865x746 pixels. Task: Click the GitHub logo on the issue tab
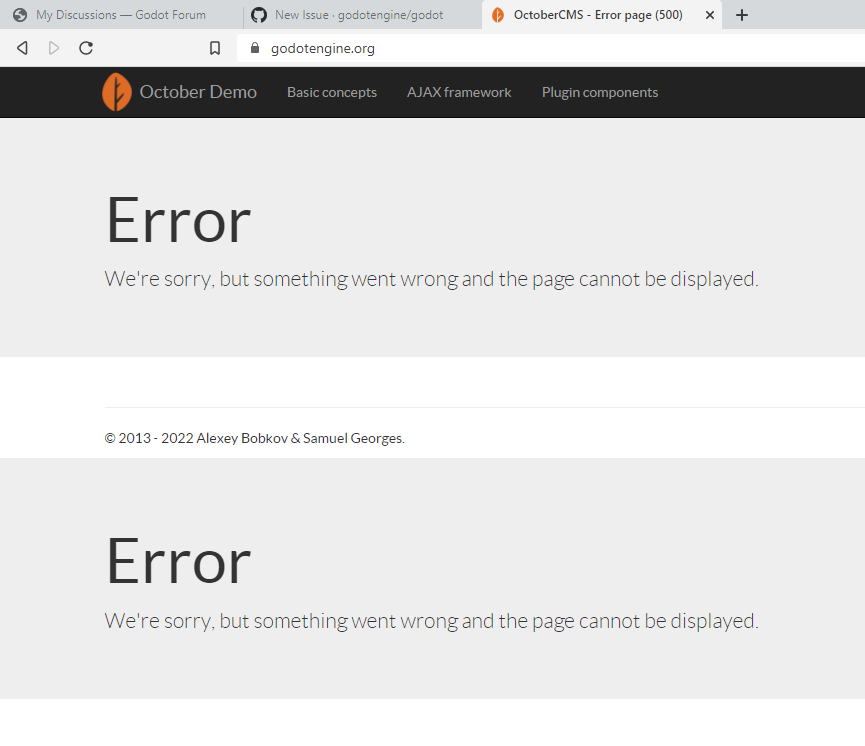coord(258,15)
